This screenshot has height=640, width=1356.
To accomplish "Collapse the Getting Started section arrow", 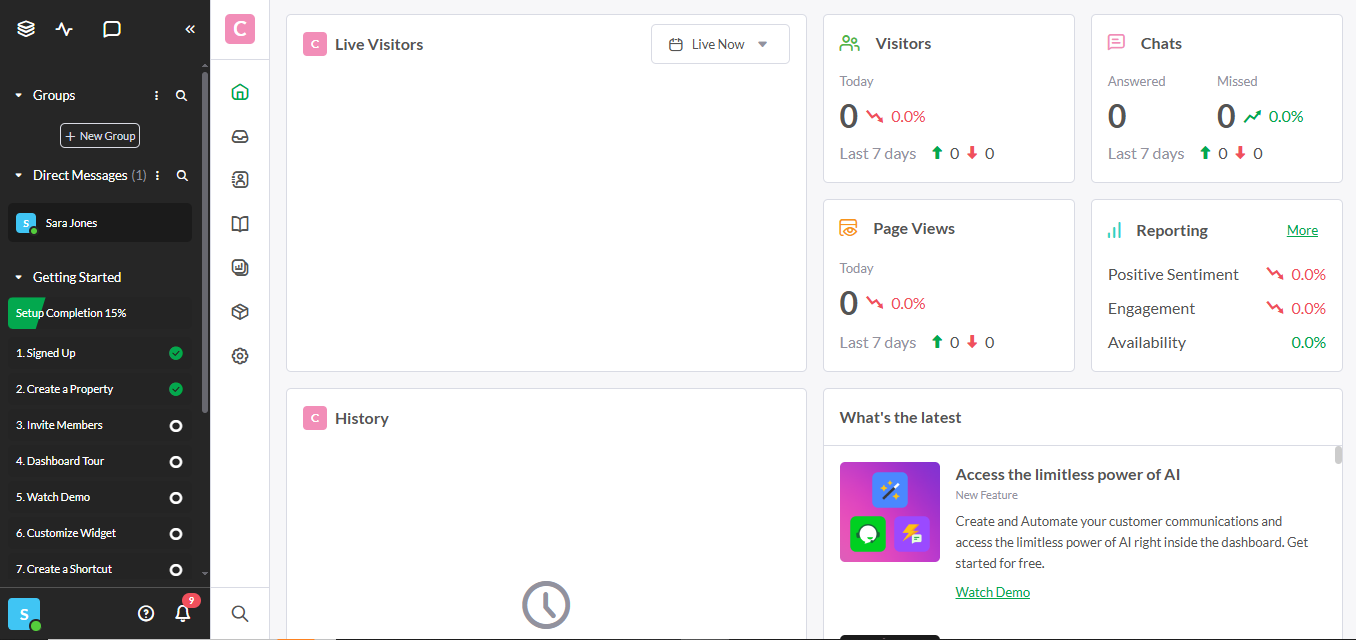I will pyautogui.click(x=18, y=278).
